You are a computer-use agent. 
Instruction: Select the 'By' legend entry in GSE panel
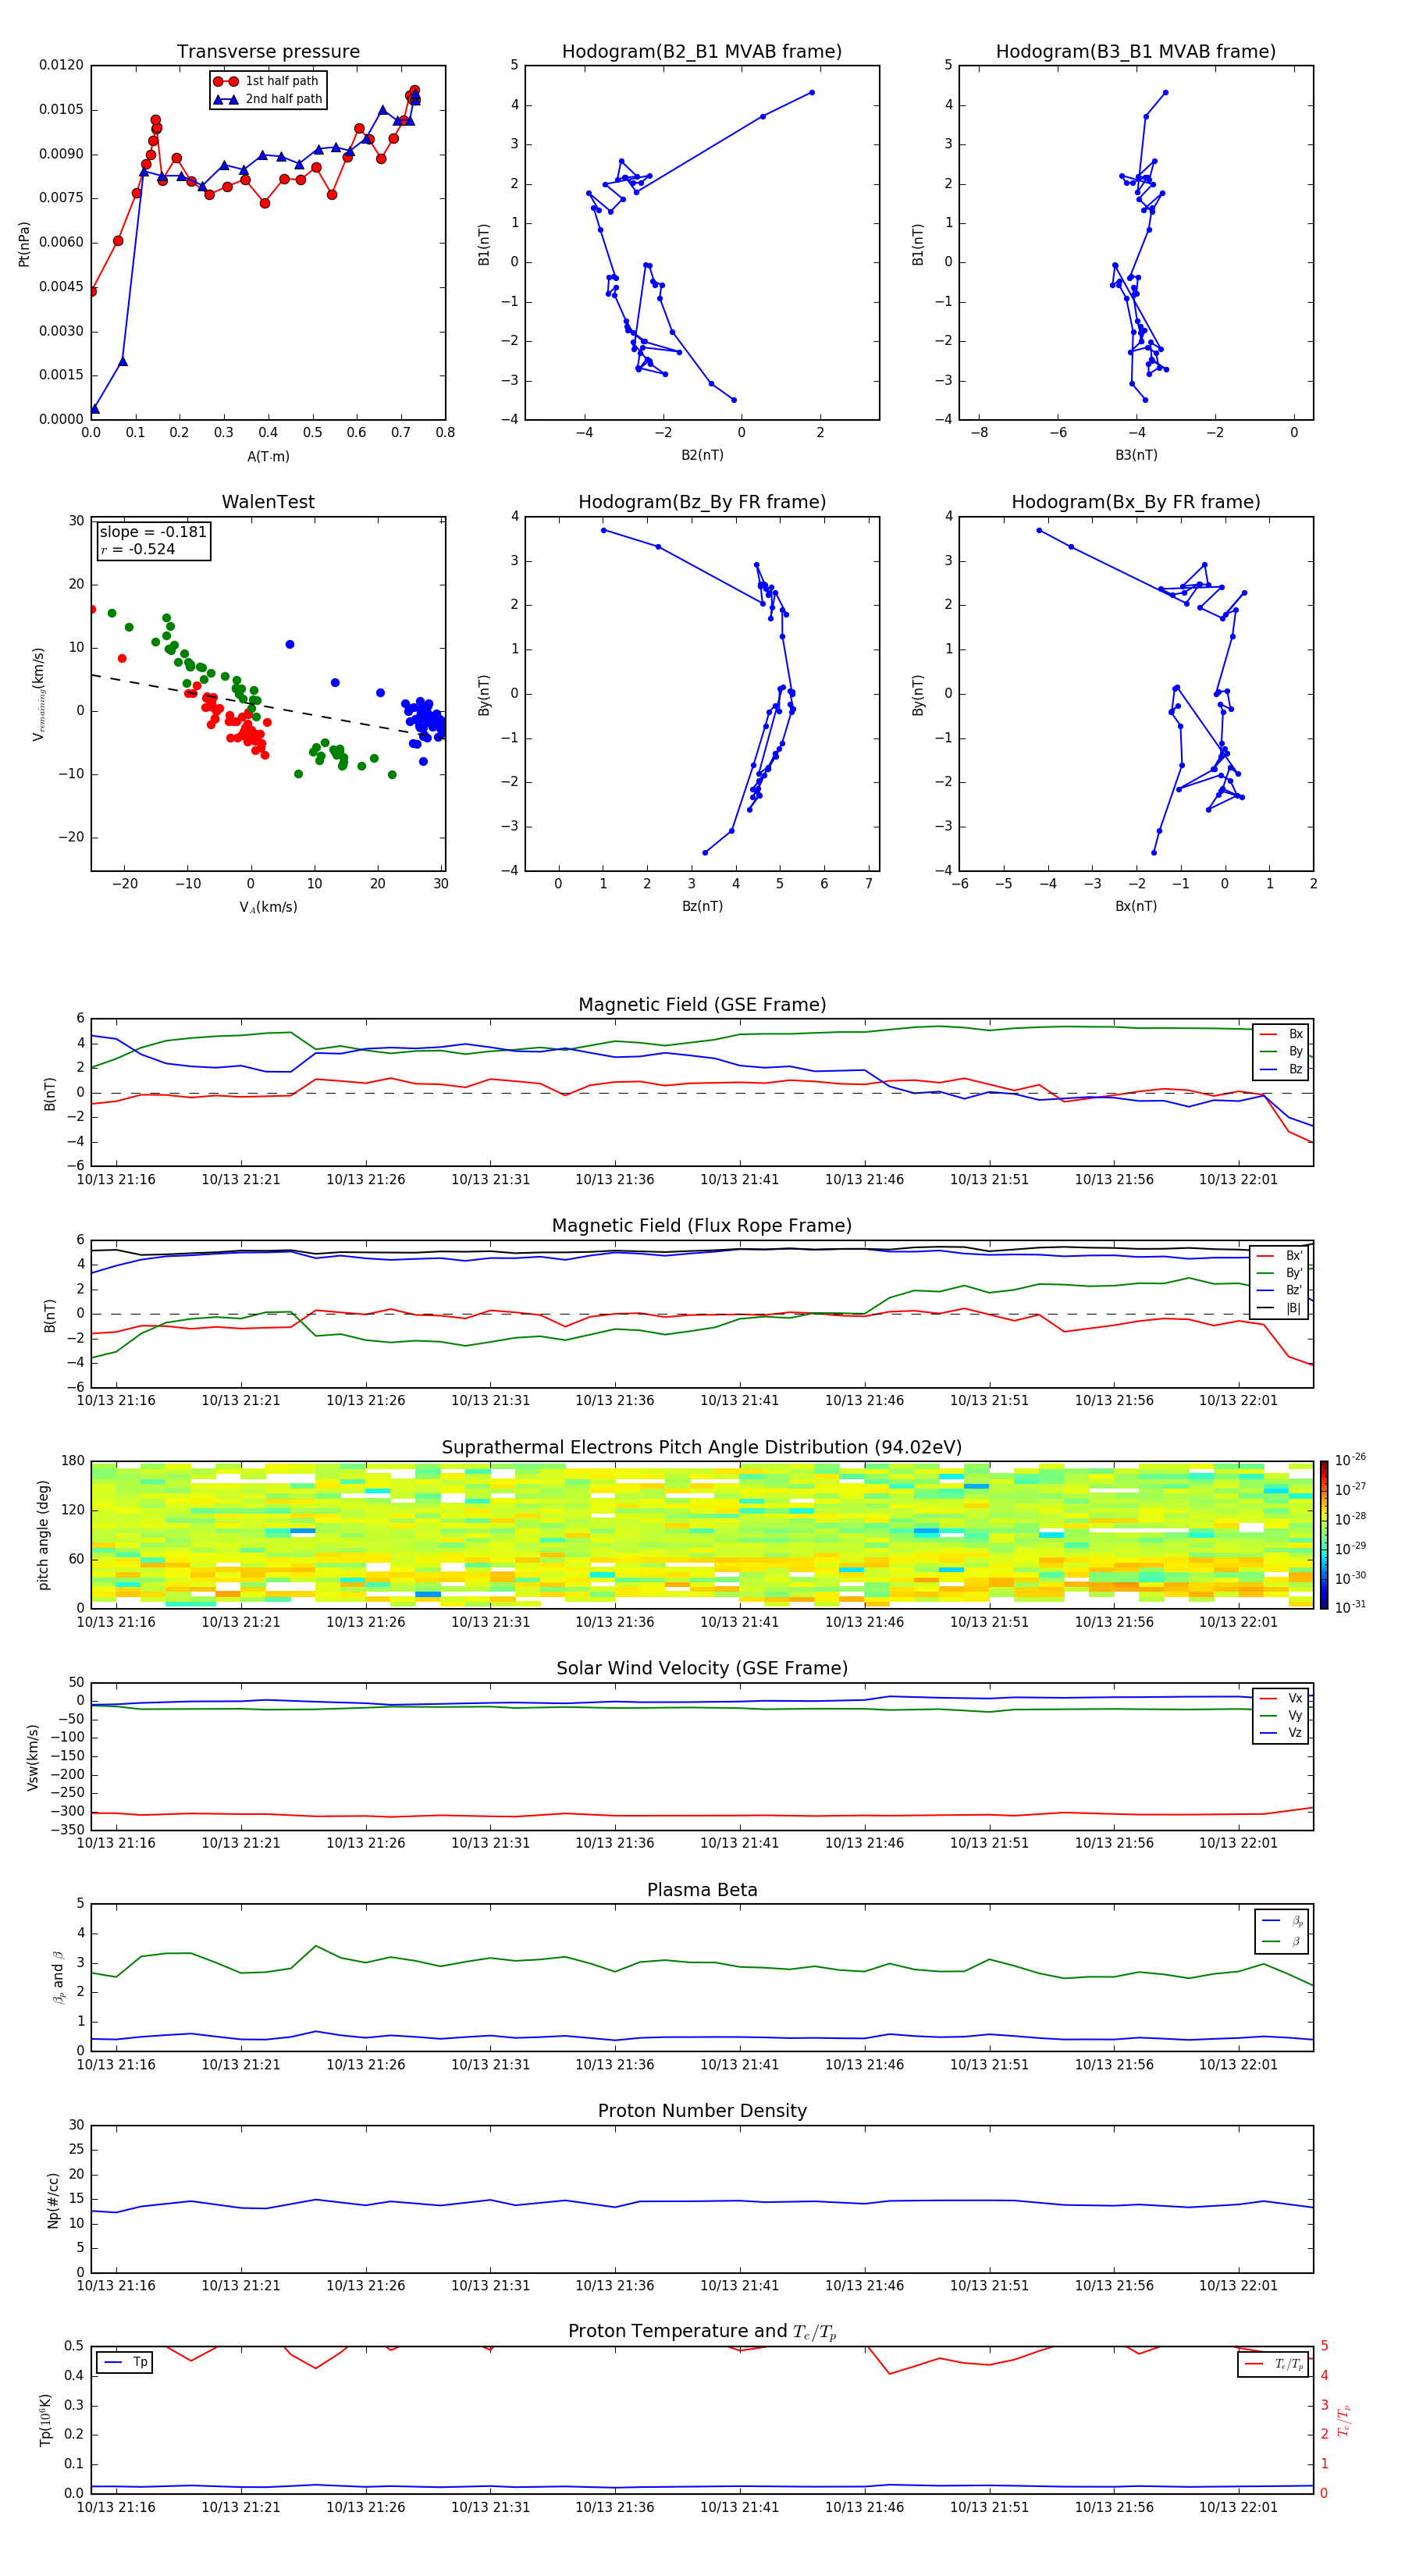pos(1282,1052)
